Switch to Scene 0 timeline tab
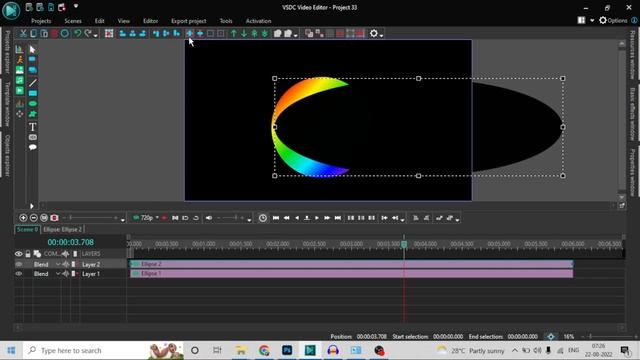This screenshot has height=360, width=640. 27,229
